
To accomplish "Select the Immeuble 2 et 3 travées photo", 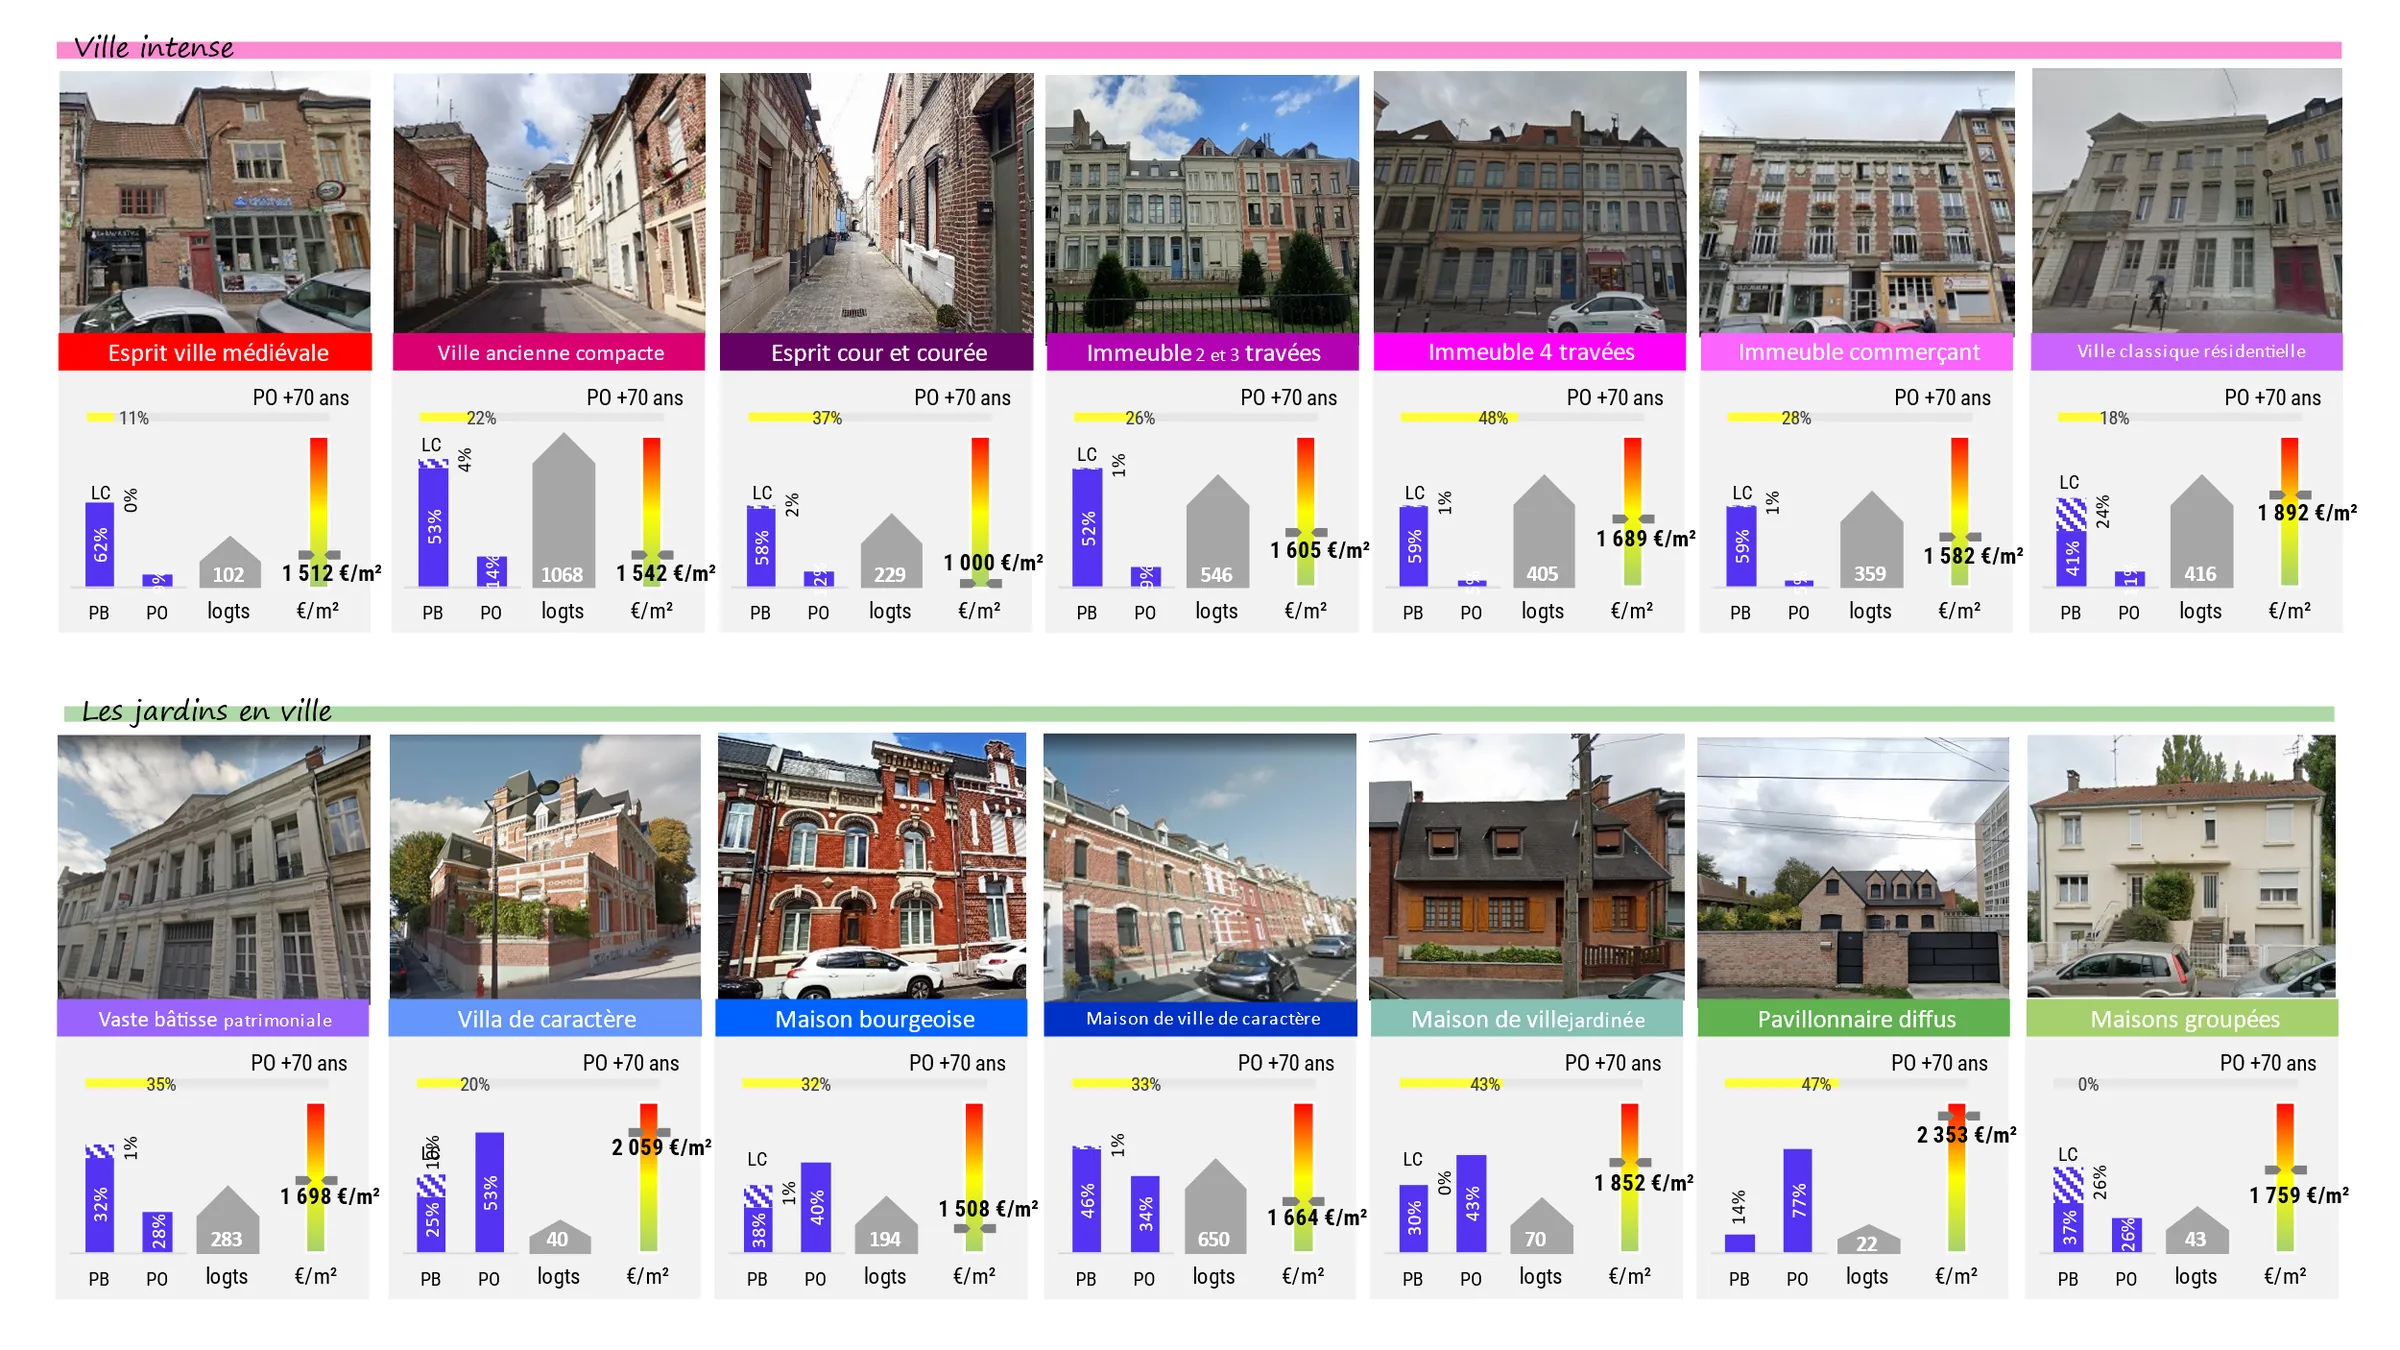I will coord(1202,203).
